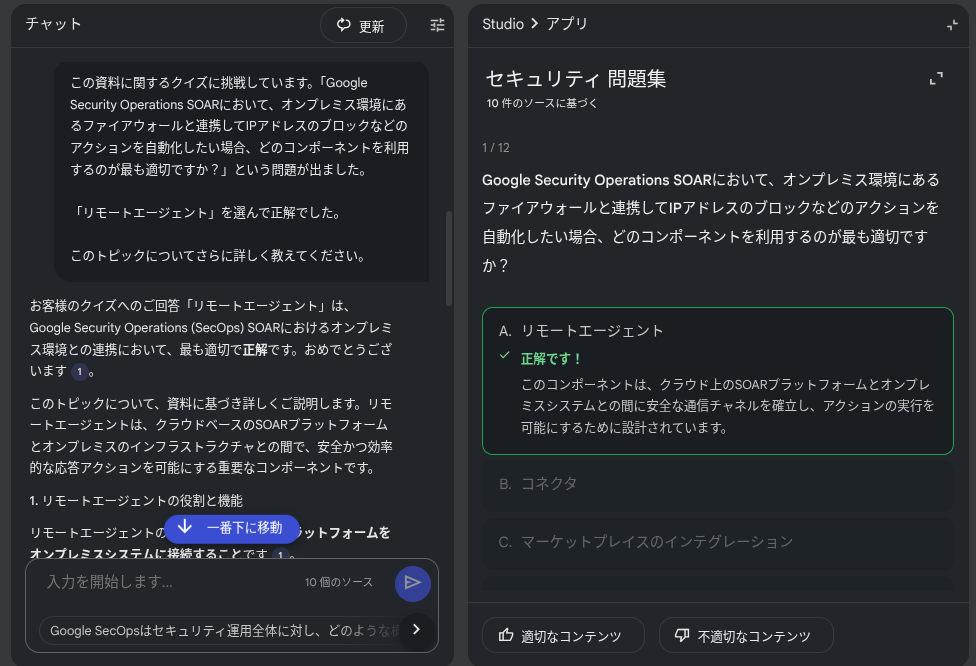
Task: Click chevron between Studio and アプリ
Action: (535, 24)
